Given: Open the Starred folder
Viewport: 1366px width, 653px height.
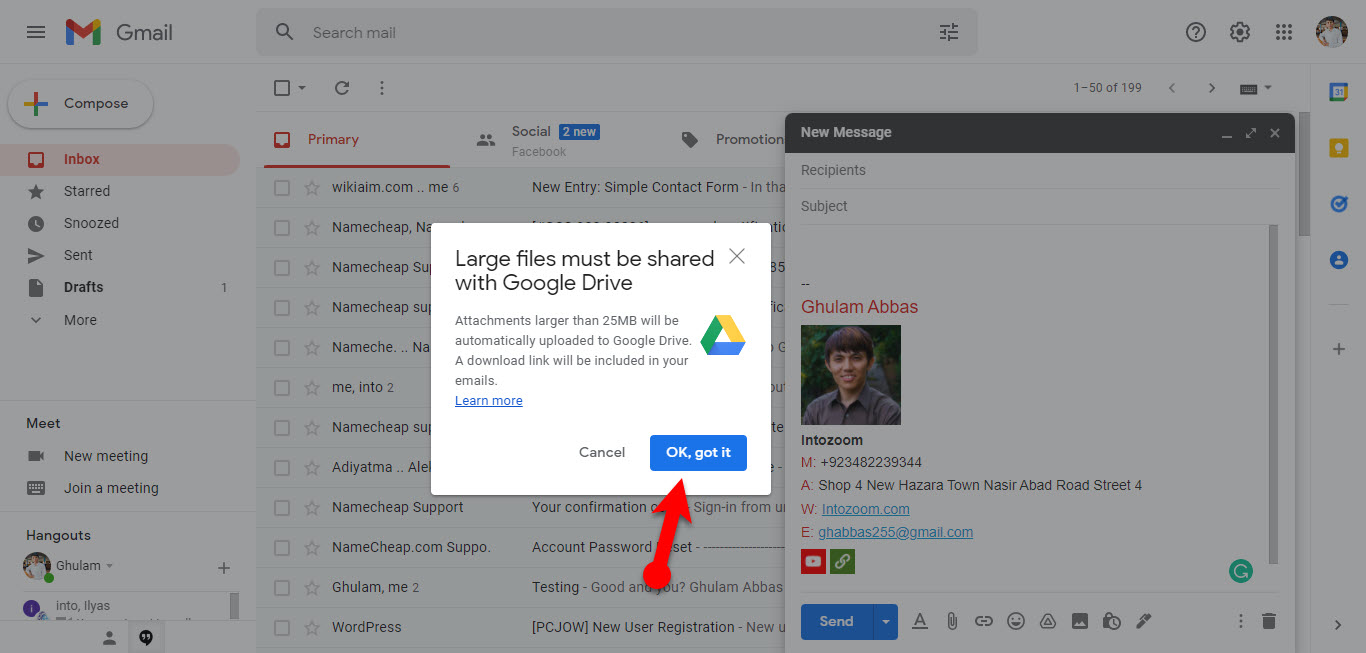Looking at the screenshot, I should pyautogui.click(x=120, y=191).
